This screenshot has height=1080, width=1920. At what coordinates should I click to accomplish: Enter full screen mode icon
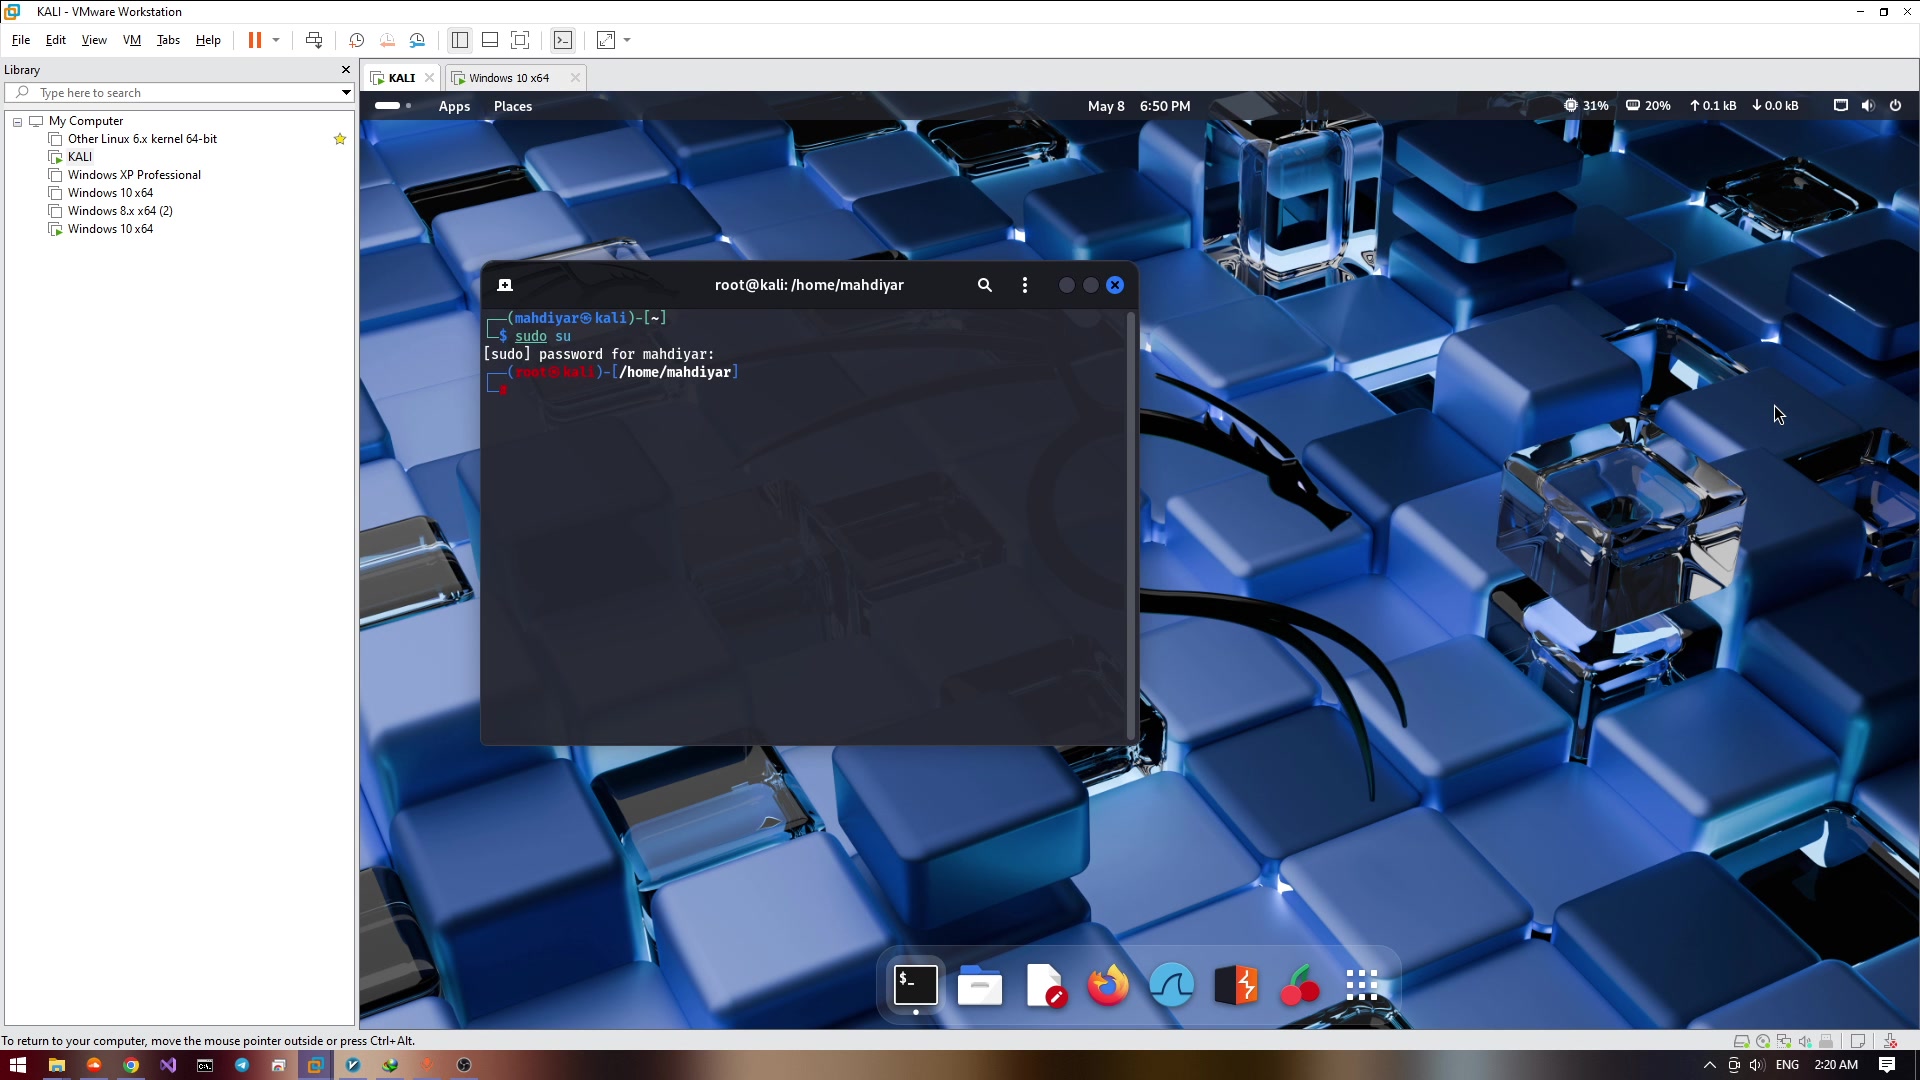(520, 40)
